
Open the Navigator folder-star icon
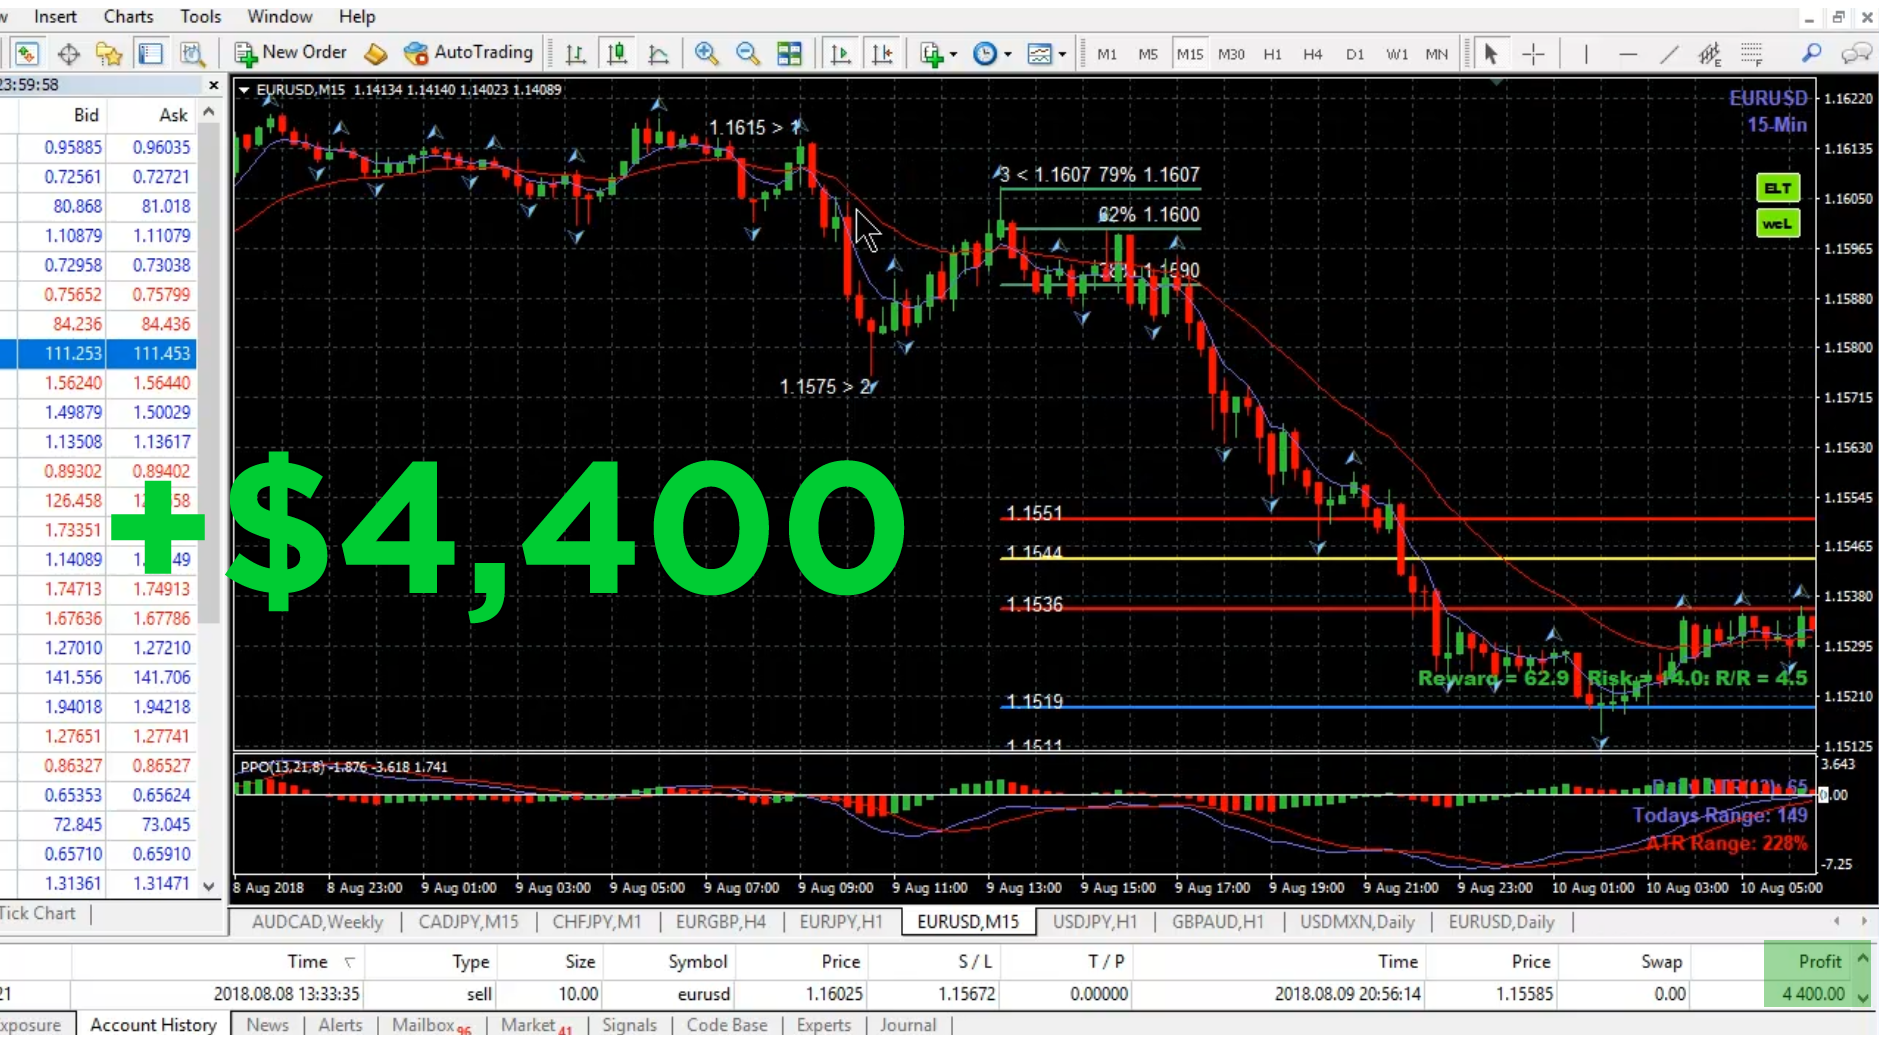coord(109,53)
